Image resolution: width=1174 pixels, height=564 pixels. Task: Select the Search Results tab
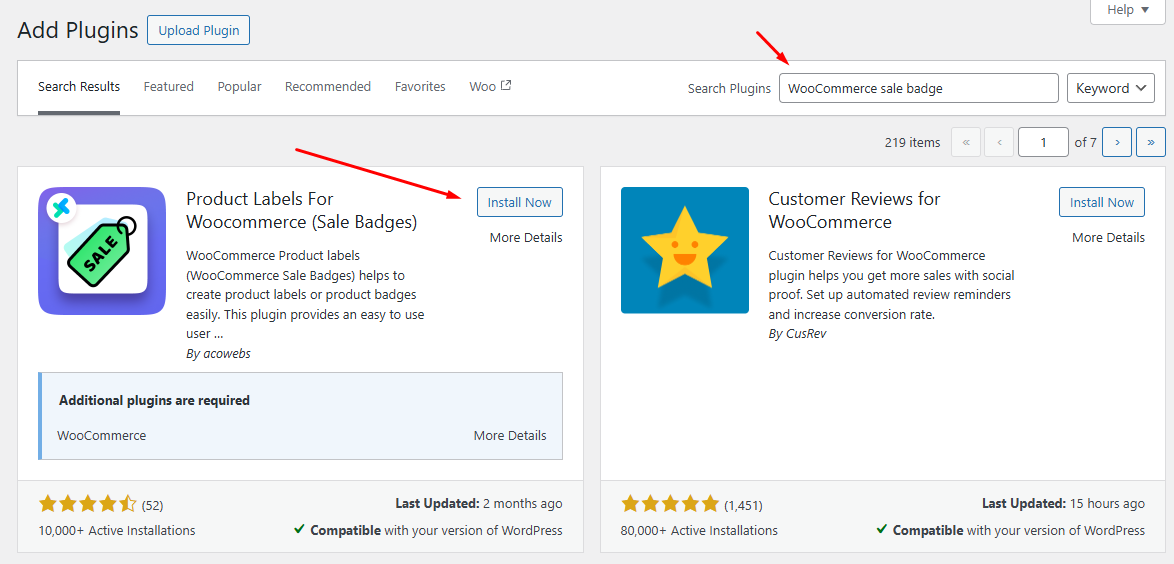coord(79,87)
